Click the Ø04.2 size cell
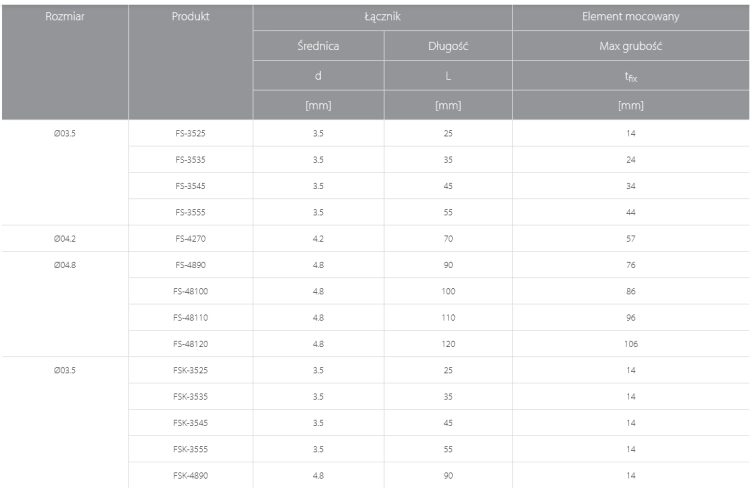Screen dimensions: 750x488 (65, 239)
